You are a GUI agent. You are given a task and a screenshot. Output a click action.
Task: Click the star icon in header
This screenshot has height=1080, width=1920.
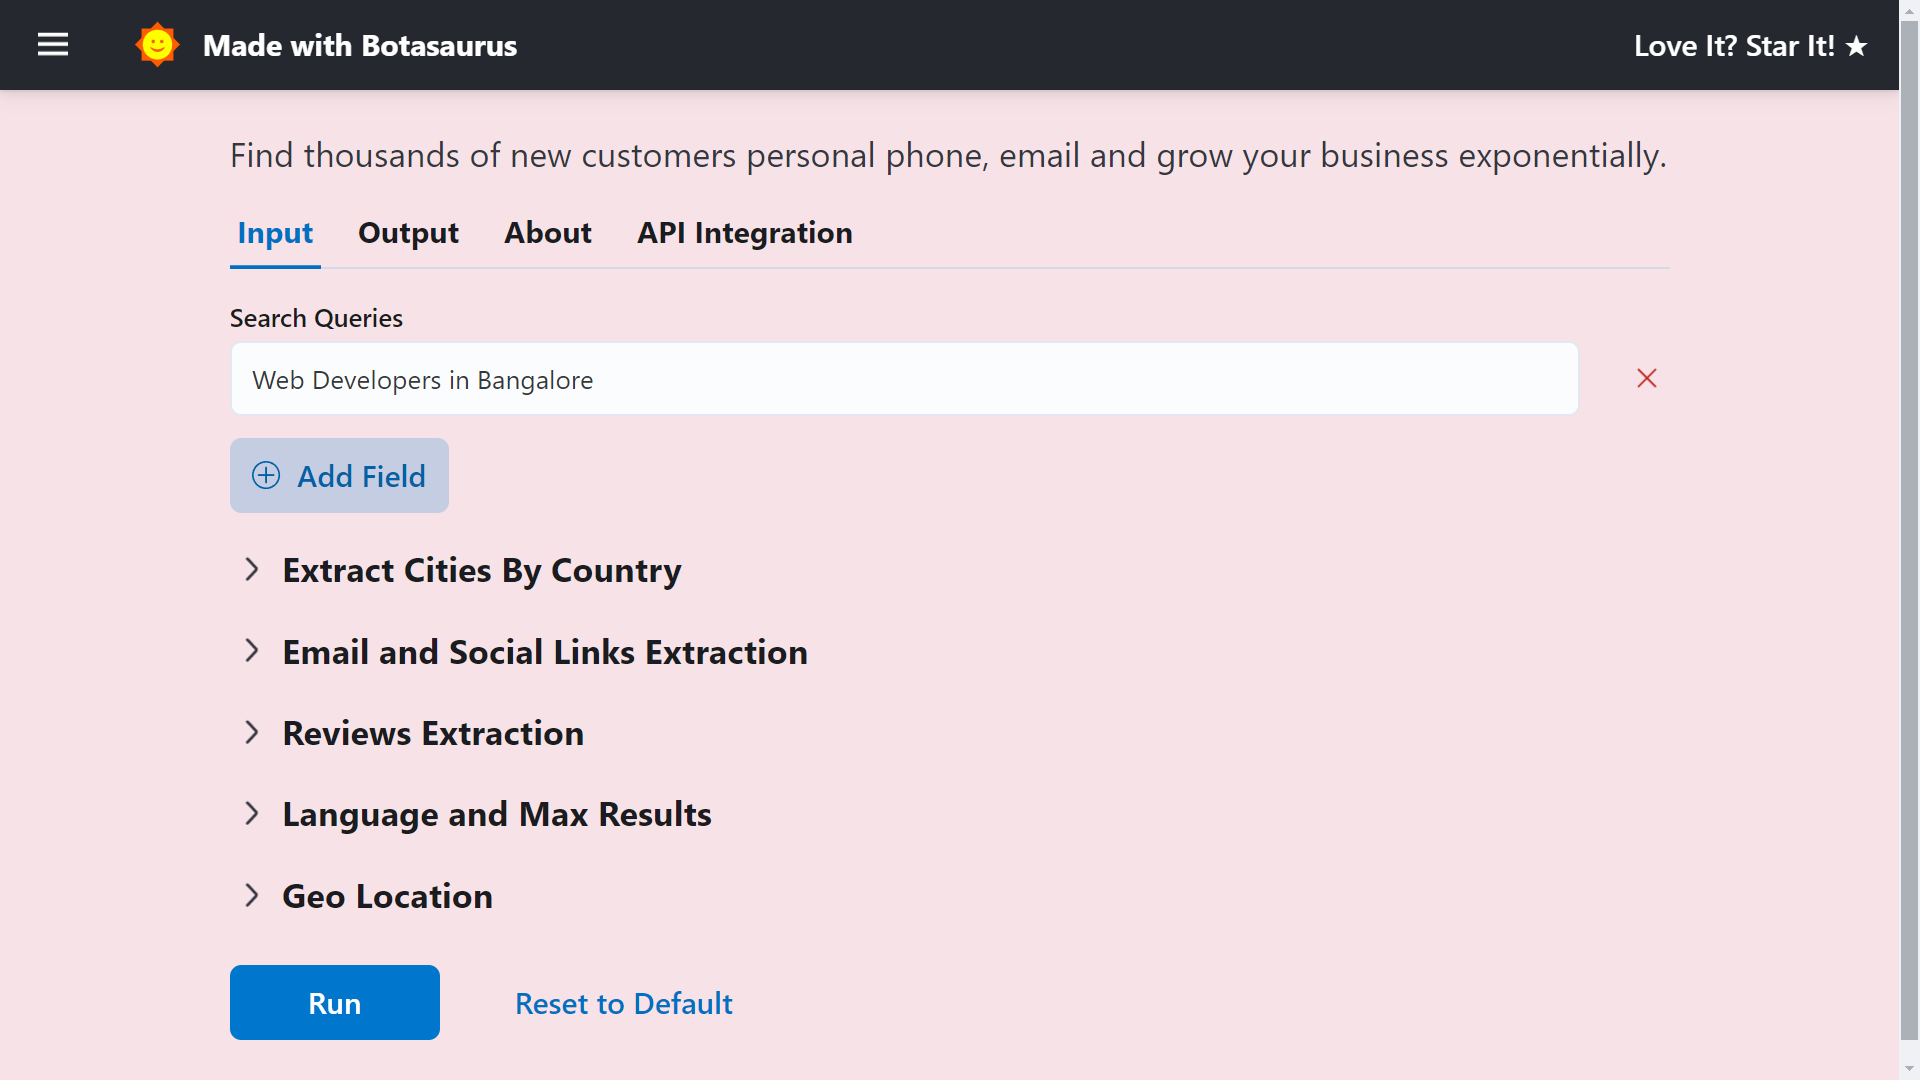1857,46
